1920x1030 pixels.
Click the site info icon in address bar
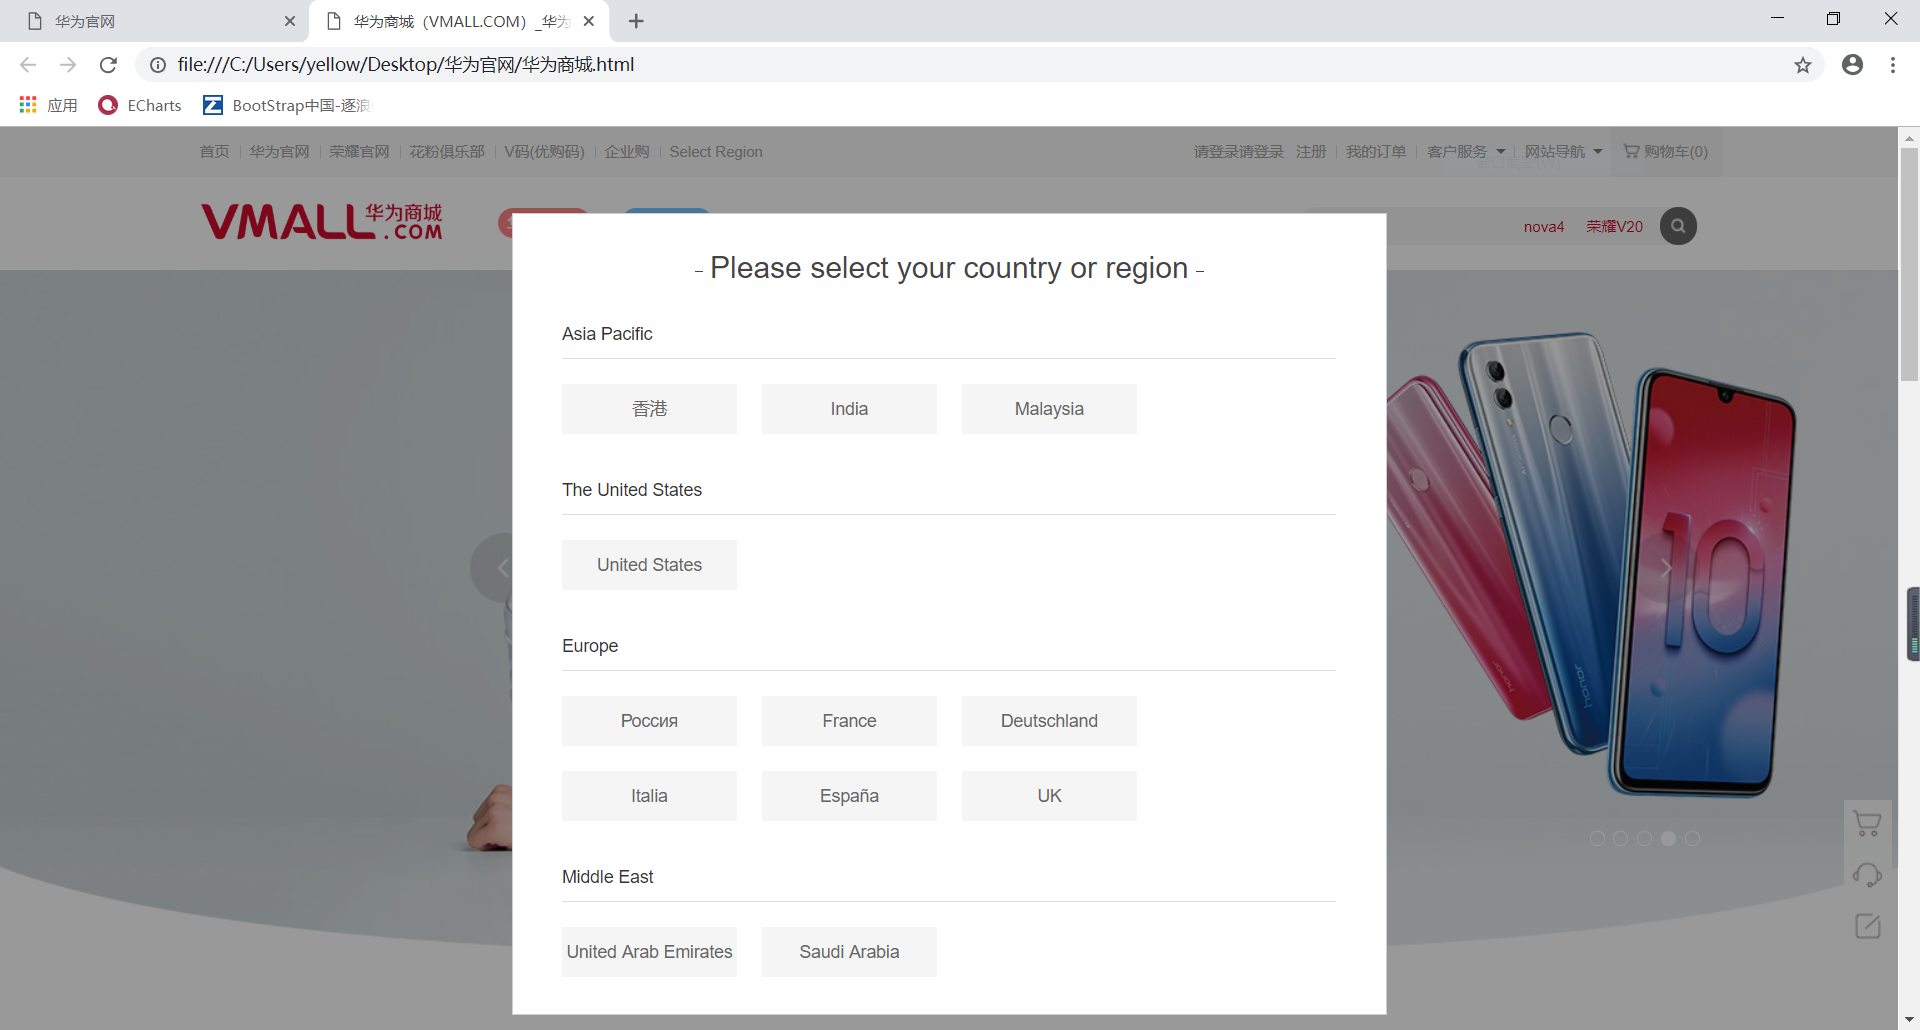(x=158, y=65)
